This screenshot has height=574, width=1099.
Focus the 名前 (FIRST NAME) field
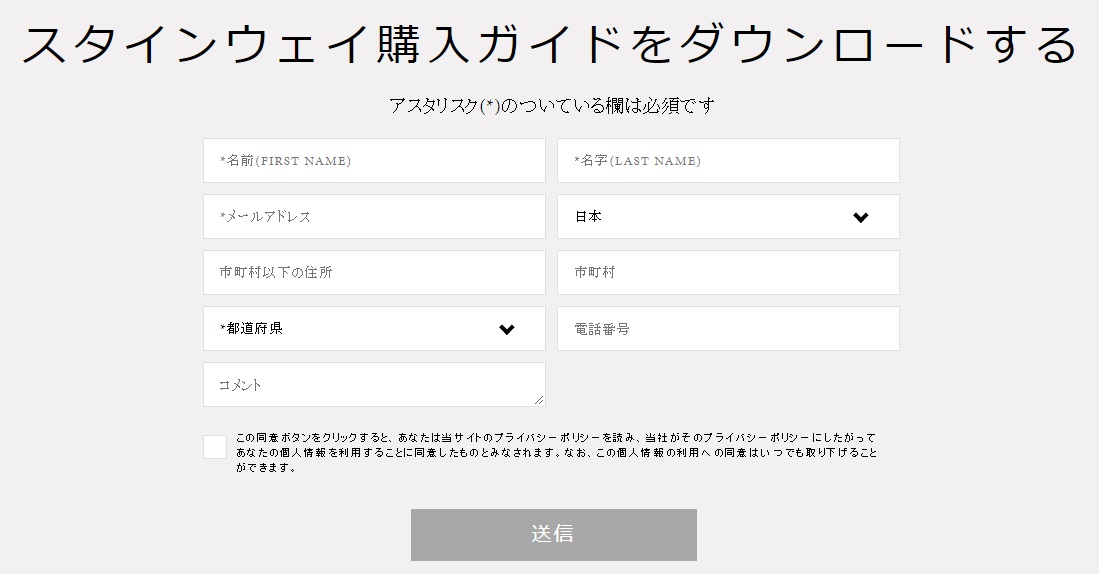point(374,161)
